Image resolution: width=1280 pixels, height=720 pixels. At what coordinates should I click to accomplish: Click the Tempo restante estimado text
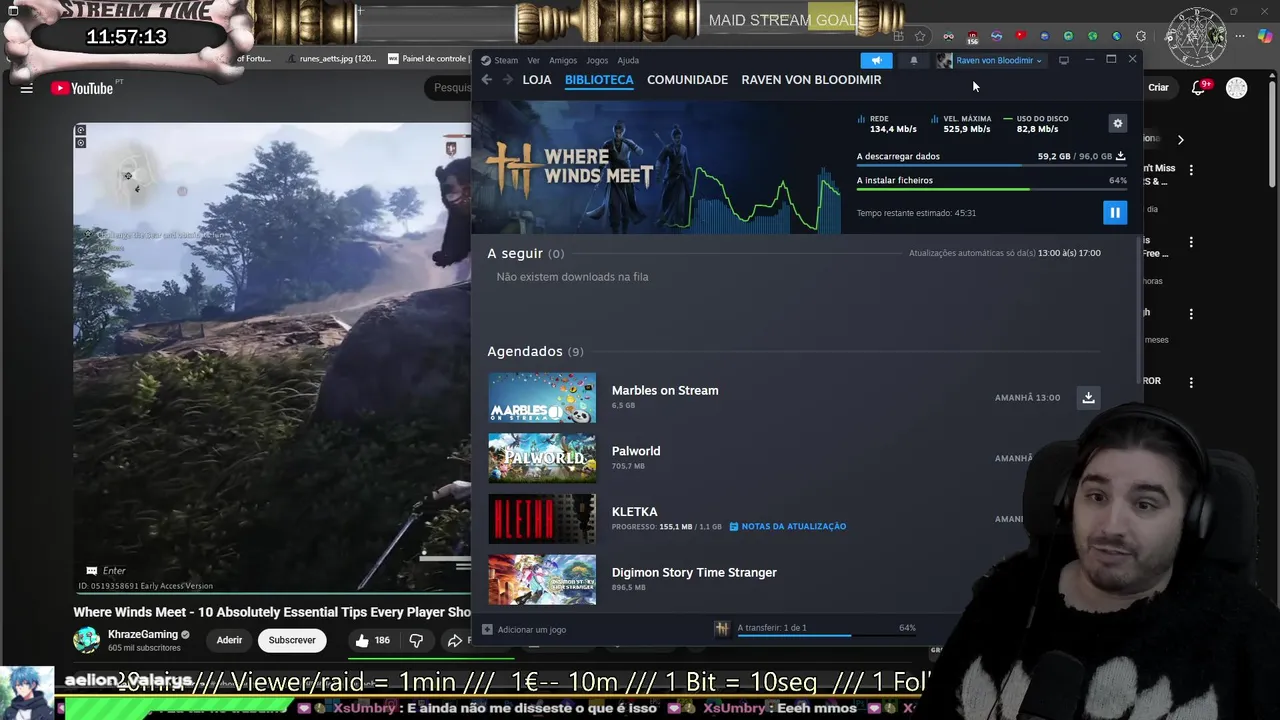[x=916, y=213]
